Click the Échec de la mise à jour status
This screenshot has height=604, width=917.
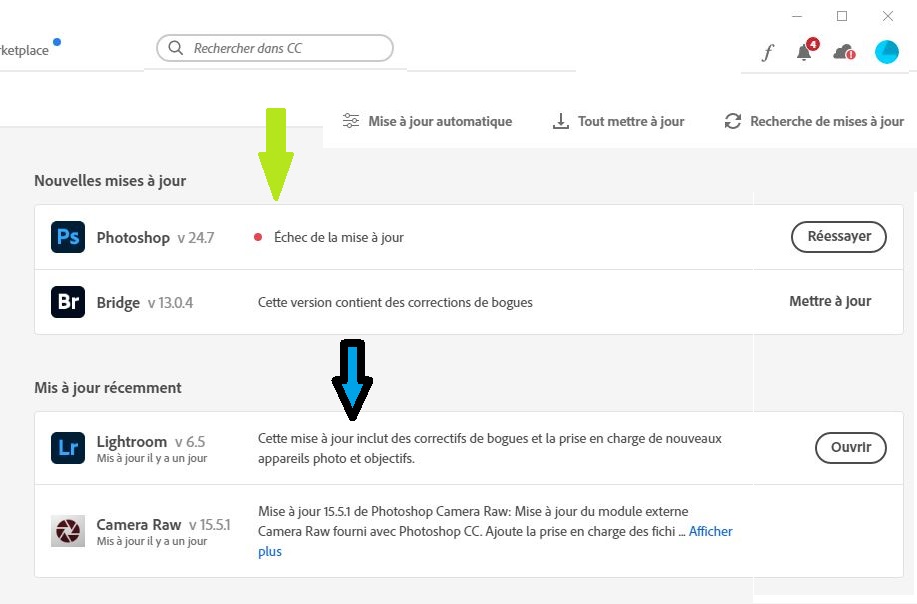338,237
